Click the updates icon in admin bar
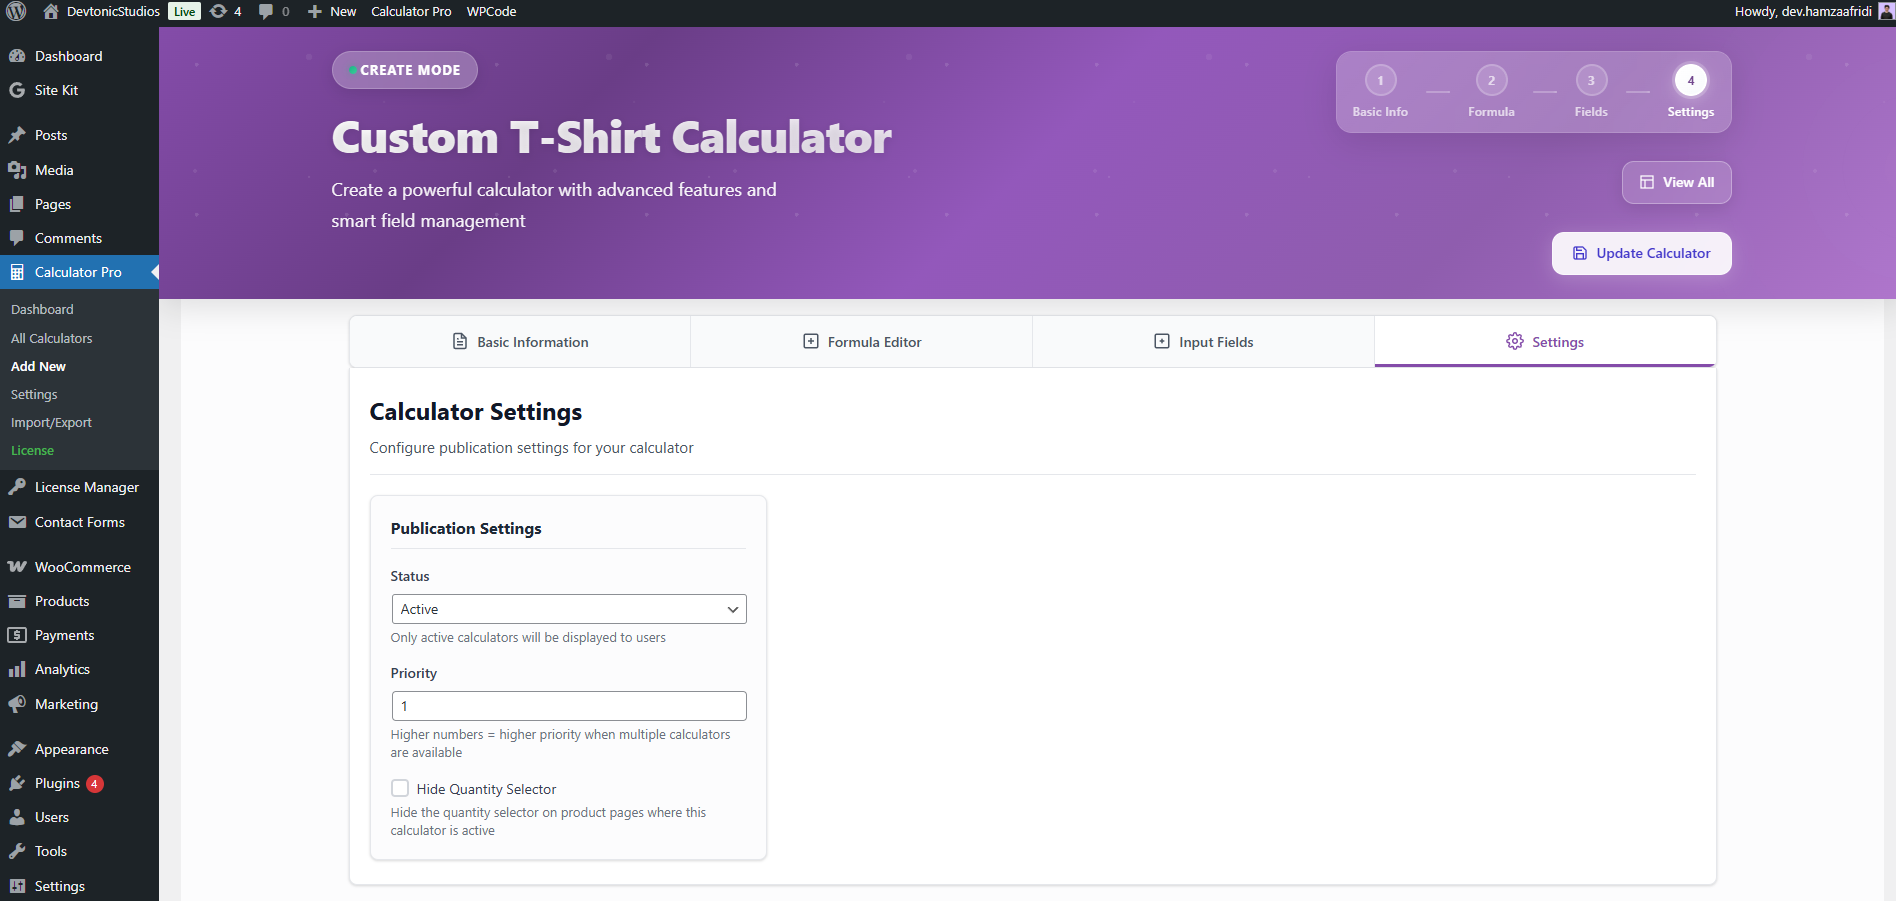The width and height of the screenshot is (1896, 901). tap(218, 12)
